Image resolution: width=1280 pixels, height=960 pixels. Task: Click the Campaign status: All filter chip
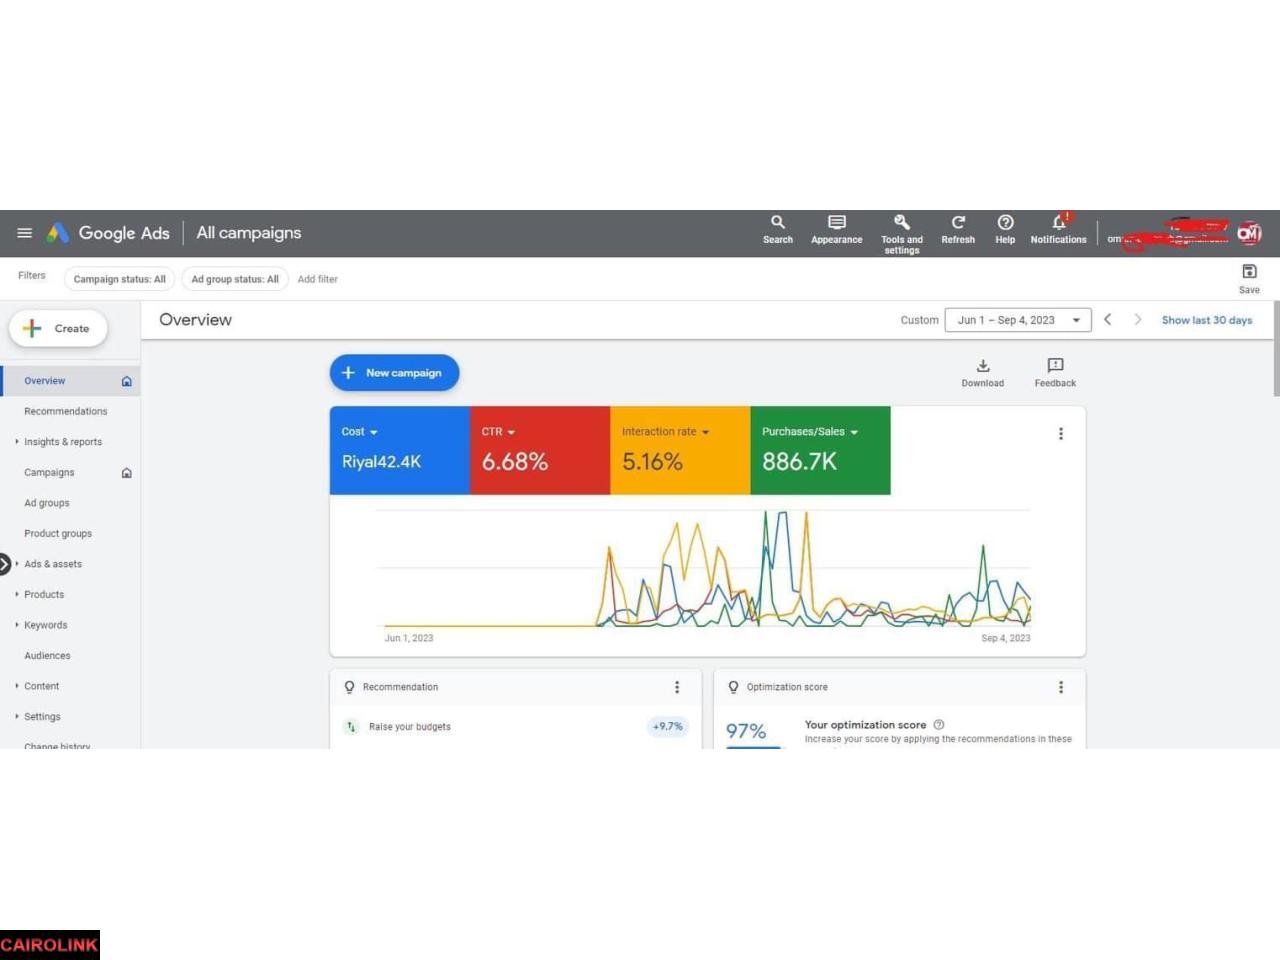pyautogui.click(x=119, y=279)
